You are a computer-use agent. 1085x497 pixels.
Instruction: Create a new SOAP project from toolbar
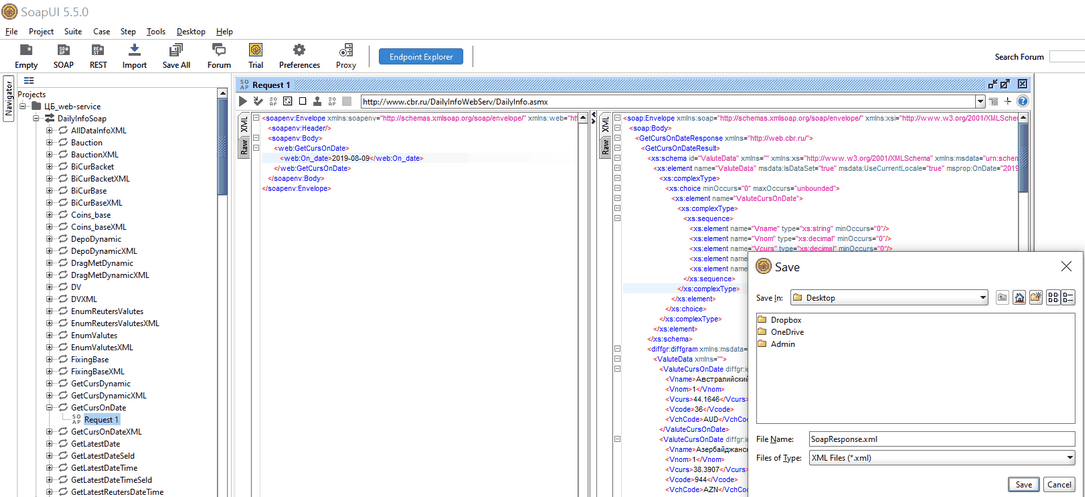coord(63,56)
